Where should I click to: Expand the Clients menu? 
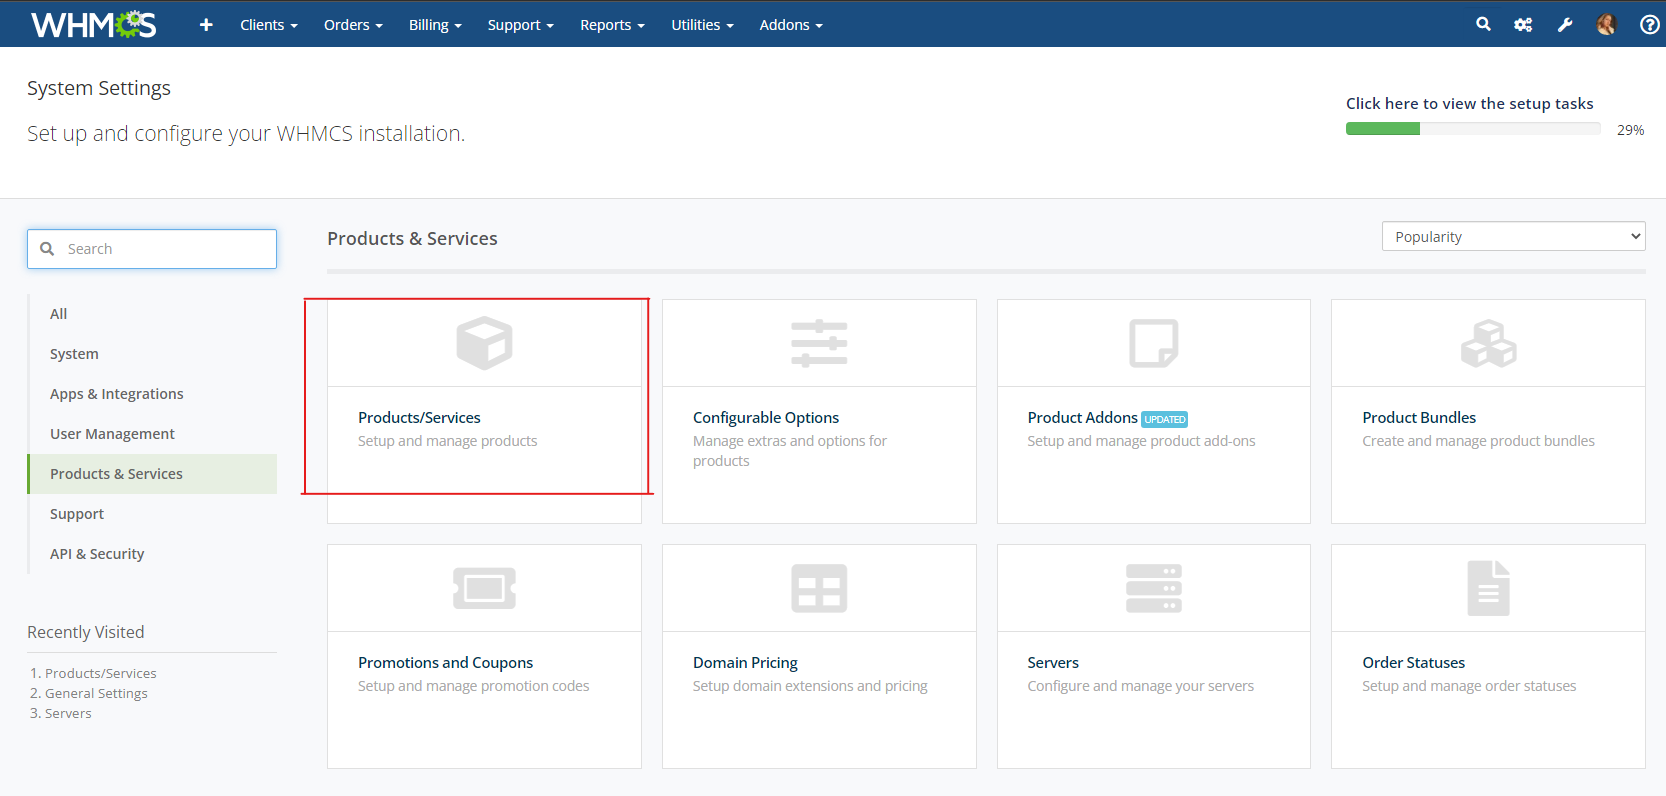tap(269, 25)
